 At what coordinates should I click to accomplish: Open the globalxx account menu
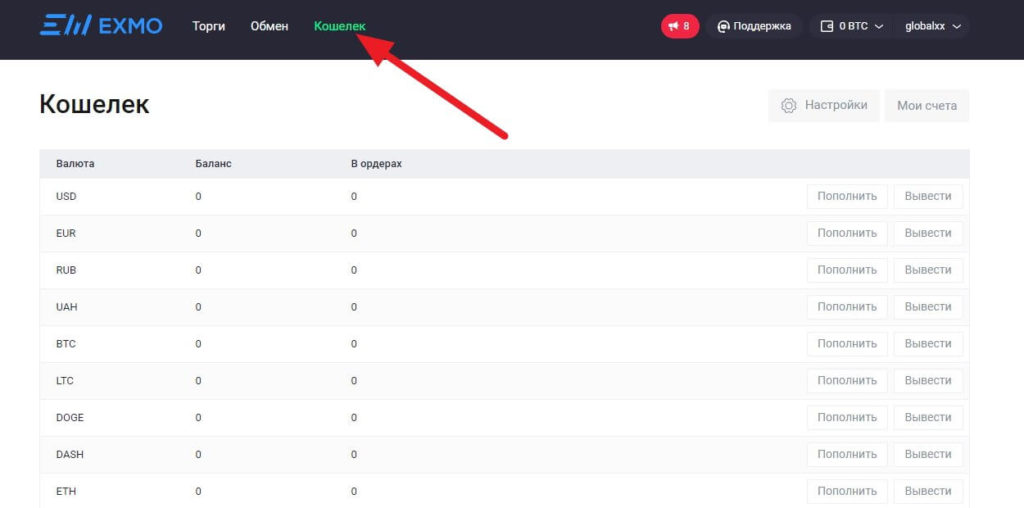pos(932,26)
